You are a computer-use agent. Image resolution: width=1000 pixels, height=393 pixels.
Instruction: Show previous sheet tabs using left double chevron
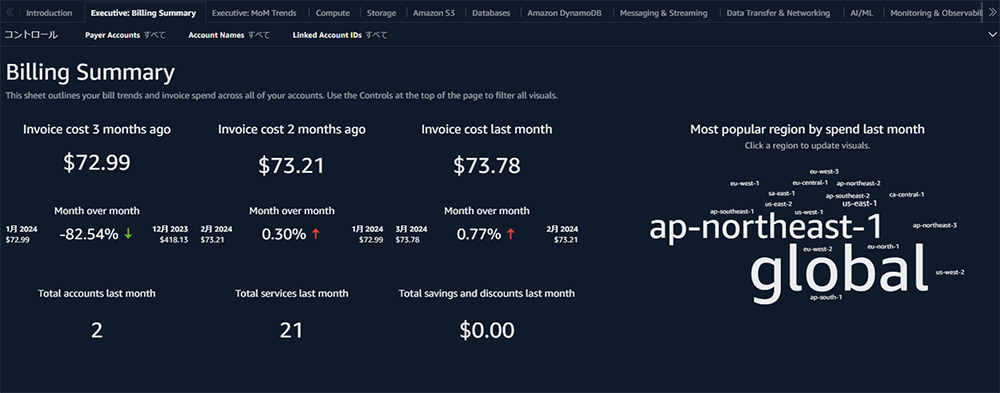point(10,12)
